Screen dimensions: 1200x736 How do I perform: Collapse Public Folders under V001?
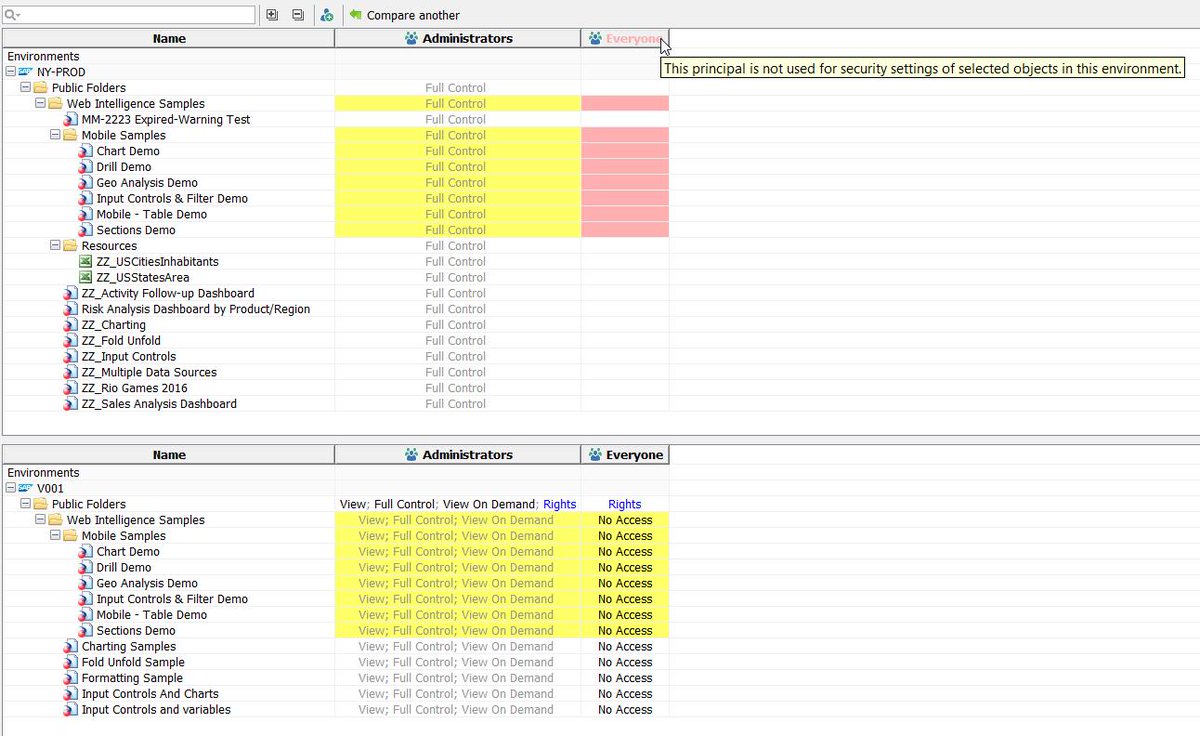[x=25, y=504]
